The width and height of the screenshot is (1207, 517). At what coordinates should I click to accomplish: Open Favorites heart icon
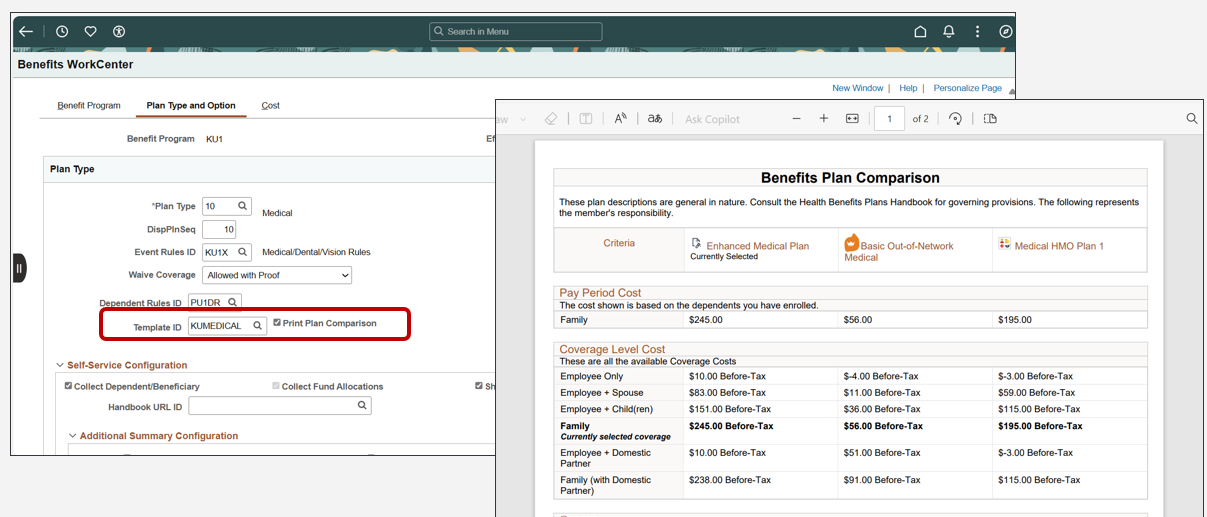(x=91, y=32)
